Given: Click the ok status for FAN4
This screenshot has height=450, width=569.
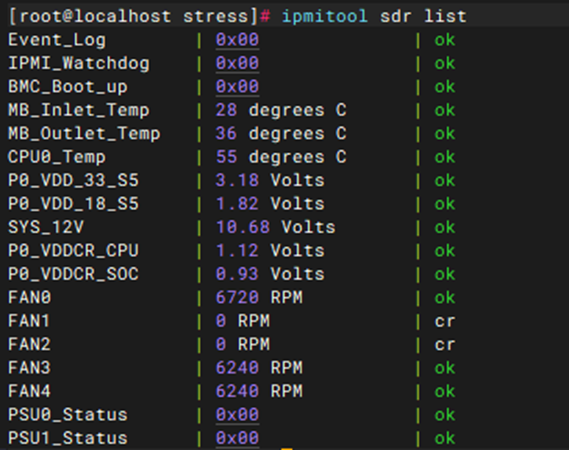Looking at the screenshot, I should coord(445,392).
